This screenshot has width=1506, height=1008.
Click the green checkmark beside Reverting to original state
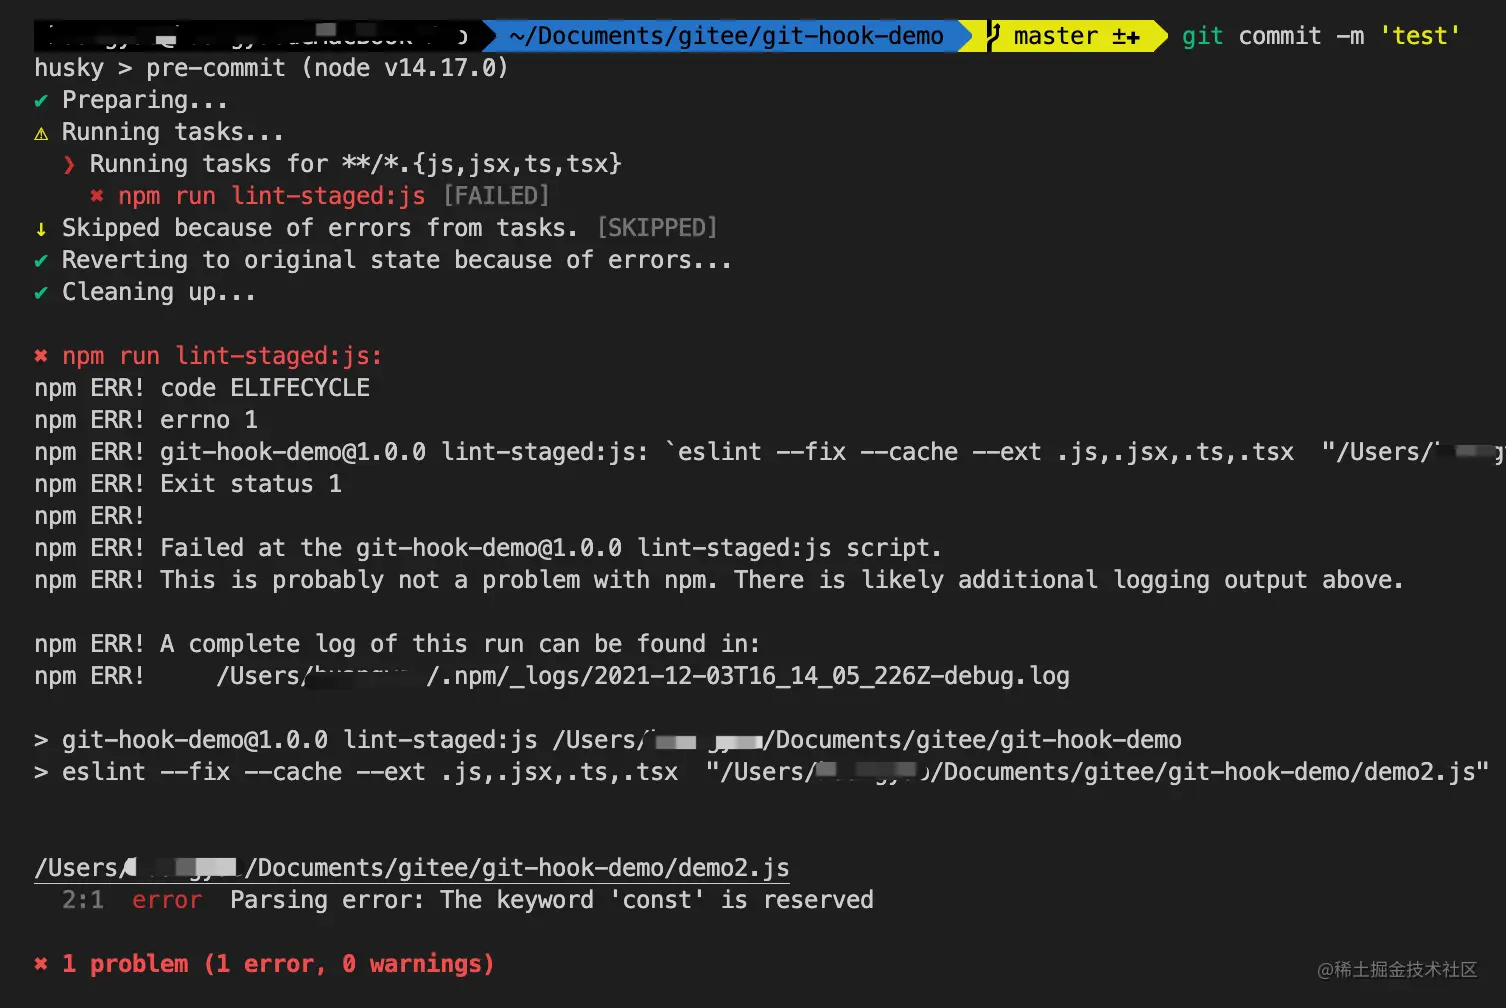[x=41, y=261]
